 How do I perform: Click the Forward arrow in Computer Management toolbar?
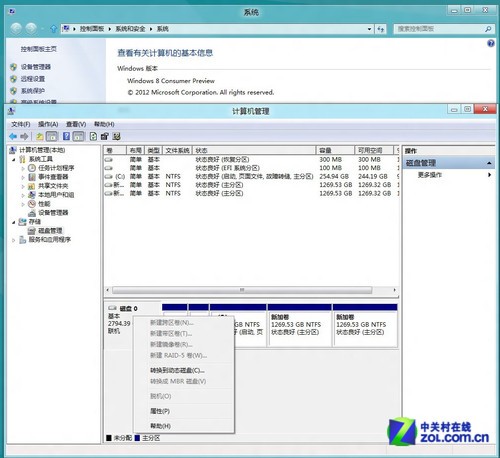[24, 136]
